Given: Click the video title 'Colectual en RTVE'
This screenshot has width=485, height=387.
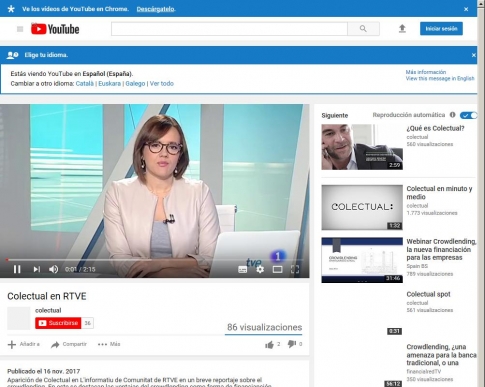Looking at the screenshot, I should pyautogui.click(x=47, y=296).
